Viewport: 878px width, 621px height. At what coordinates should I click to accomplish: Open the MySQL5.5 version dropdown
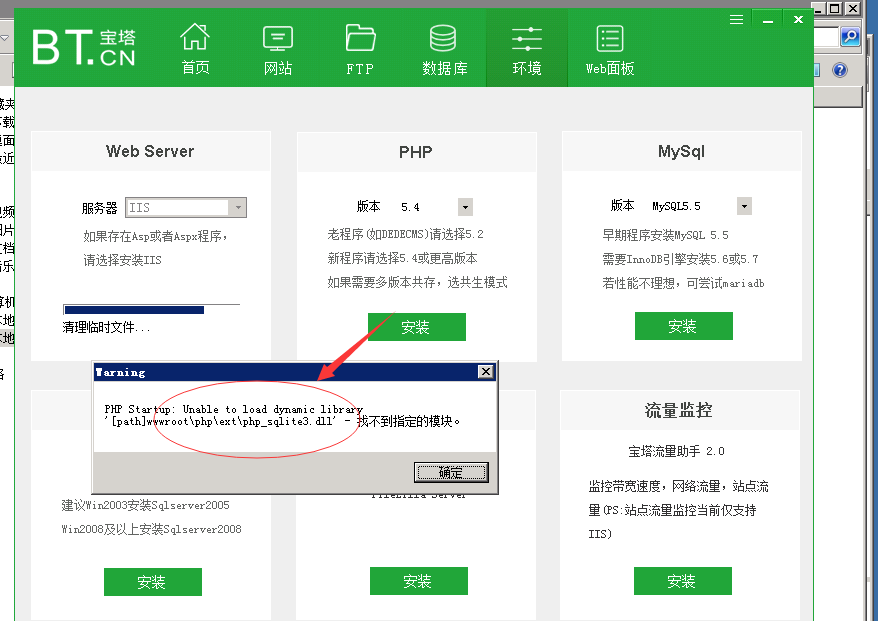(744, 206)
